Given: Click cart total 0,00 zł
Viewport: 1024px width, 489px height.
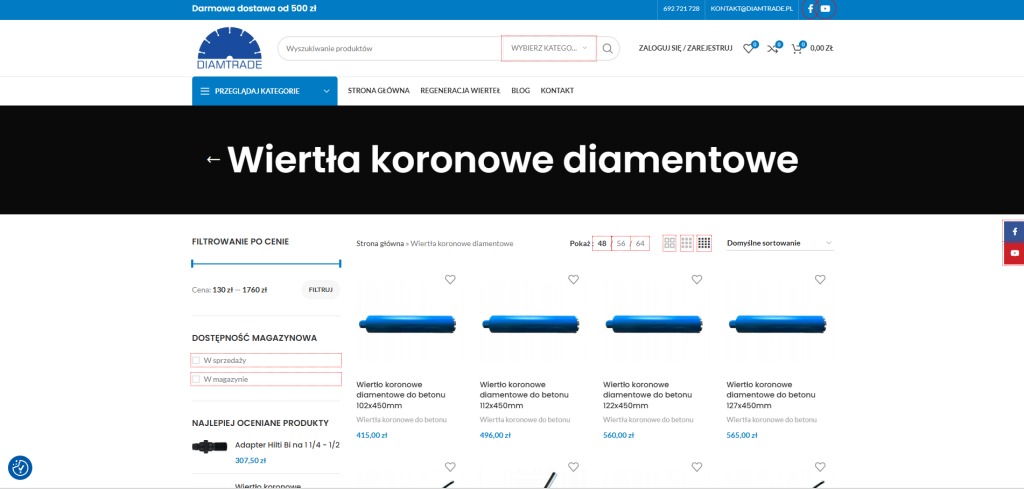Looking at the screenshot, I should tap(822, 48).
